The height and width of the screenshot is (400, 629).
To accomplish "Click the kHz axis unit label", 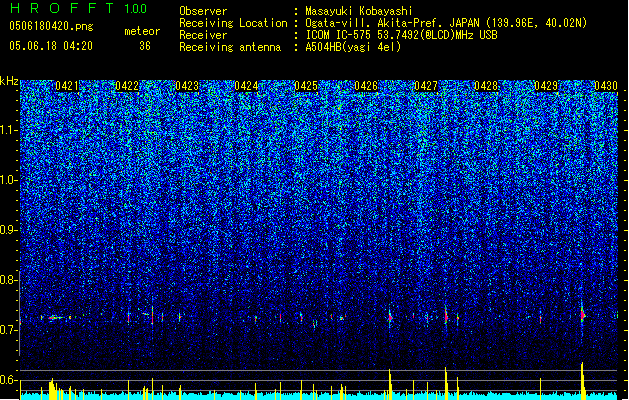I will pos(9,81).
